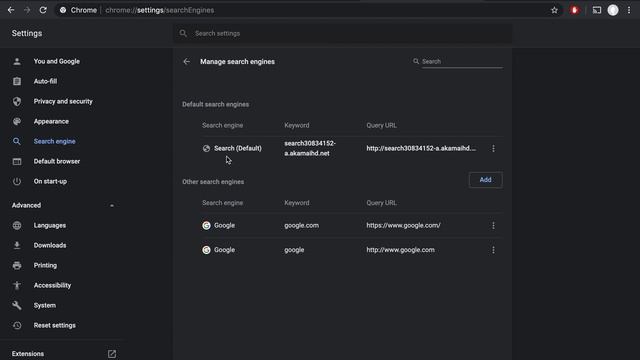Focus the search engines Search field
This screenshot has width=640, height=360.
click(x=462, y=62)
